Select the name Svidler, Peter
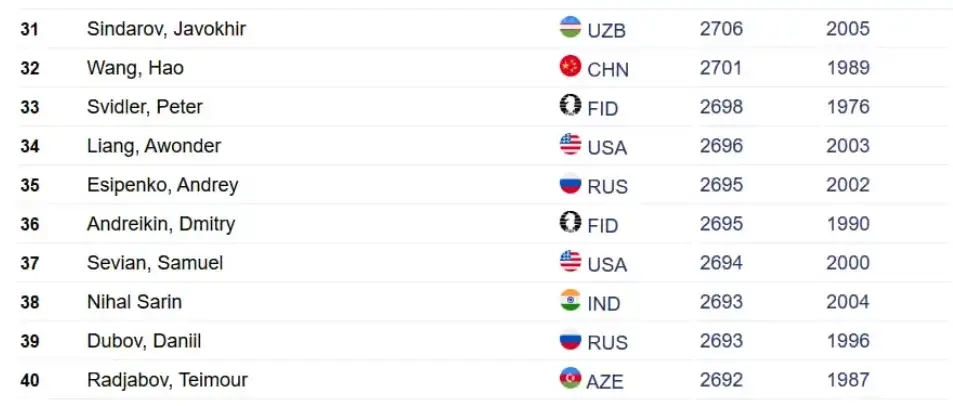Image resolution: width=953 pixels, height=406 pixels. pyautogui.click(x=145, y=107)
